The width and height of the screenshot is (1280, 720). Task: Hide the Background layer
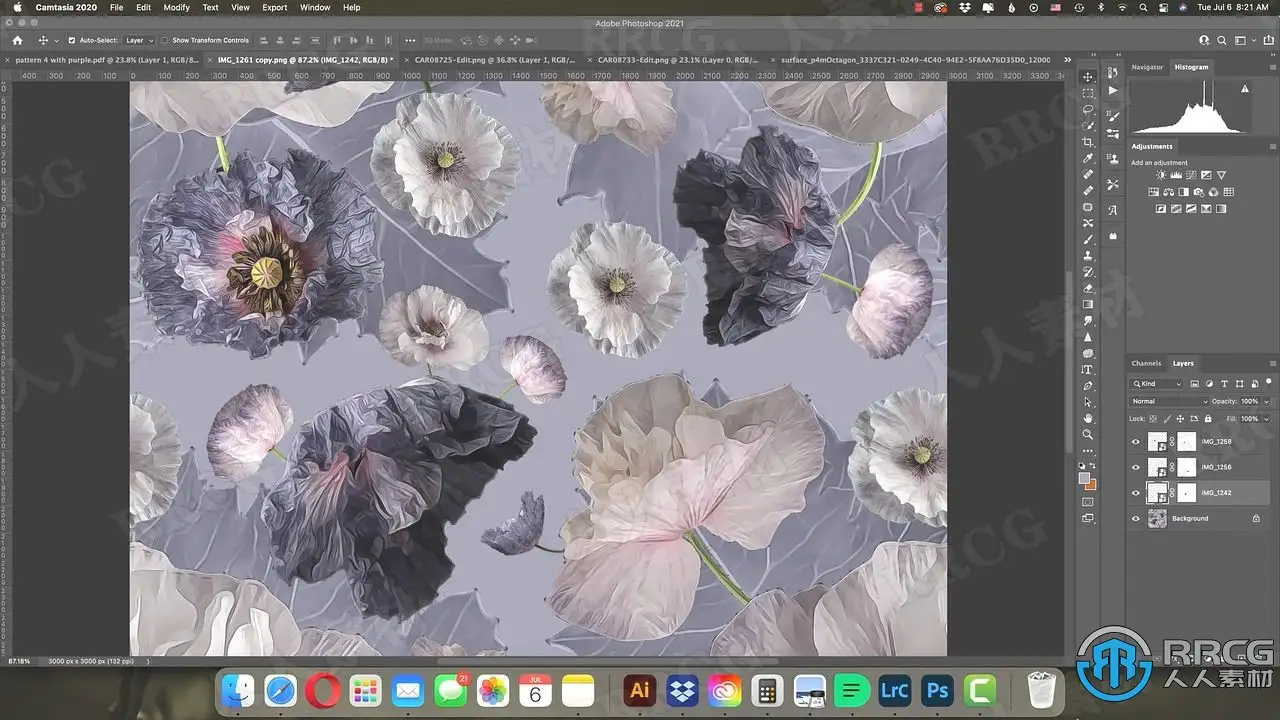1135,519
